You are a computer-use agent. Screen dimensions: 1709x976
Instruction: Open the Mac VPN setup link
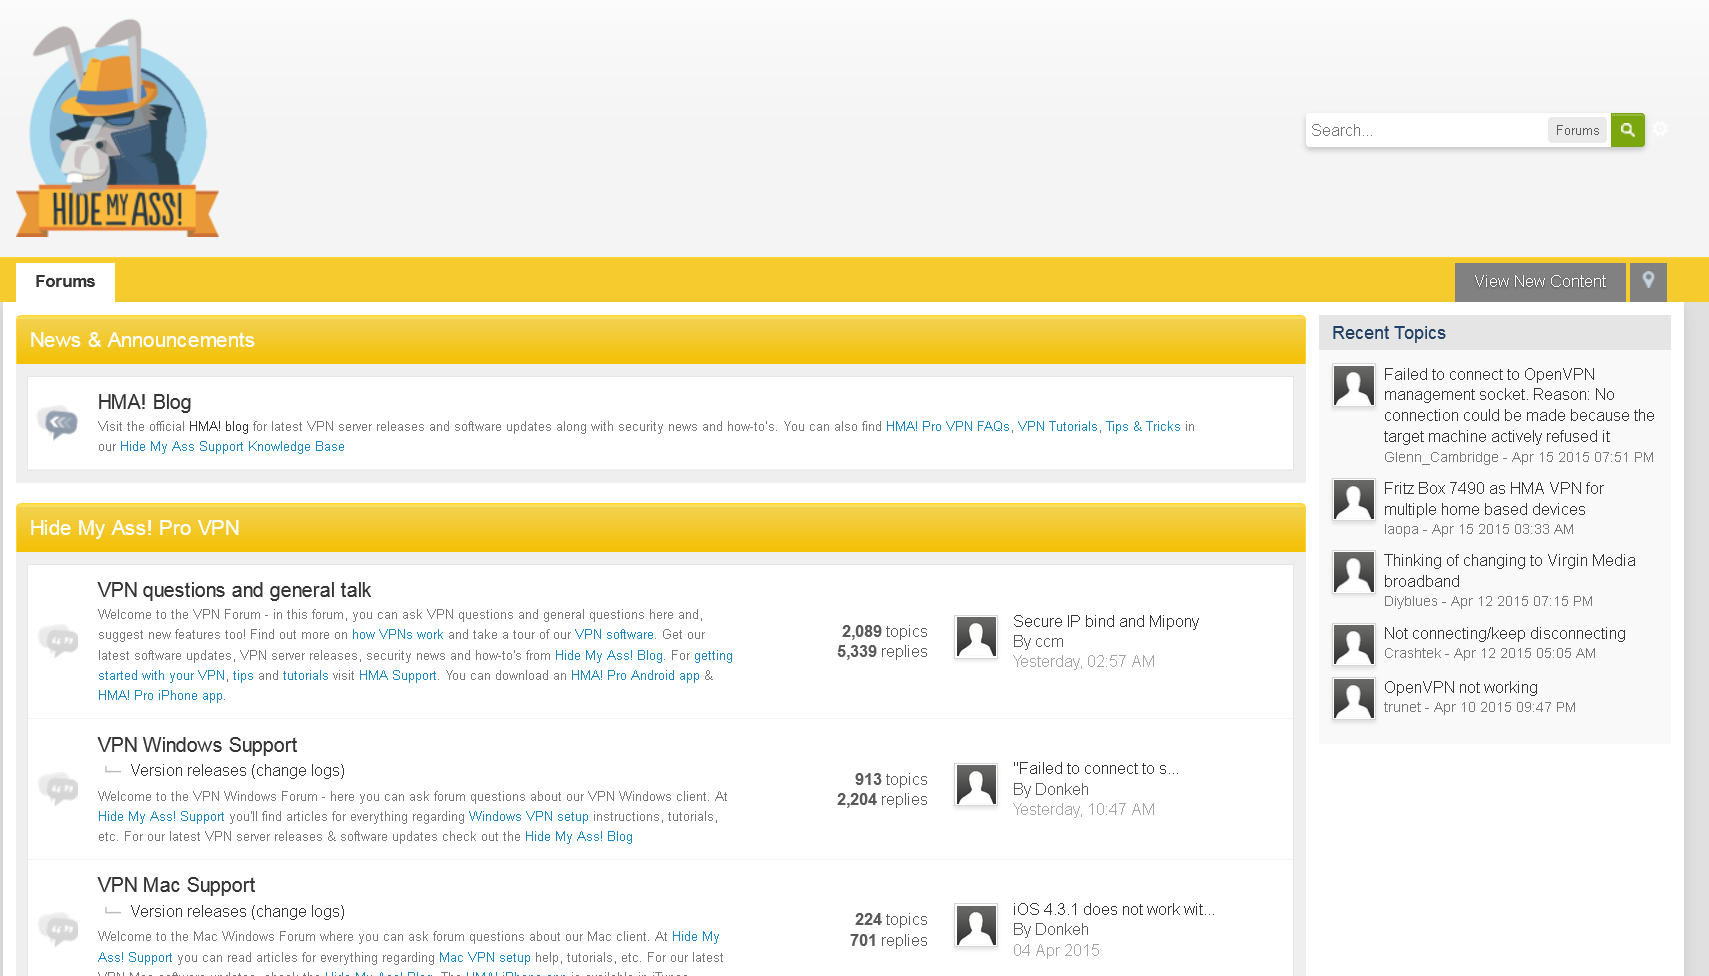[485, 958]
